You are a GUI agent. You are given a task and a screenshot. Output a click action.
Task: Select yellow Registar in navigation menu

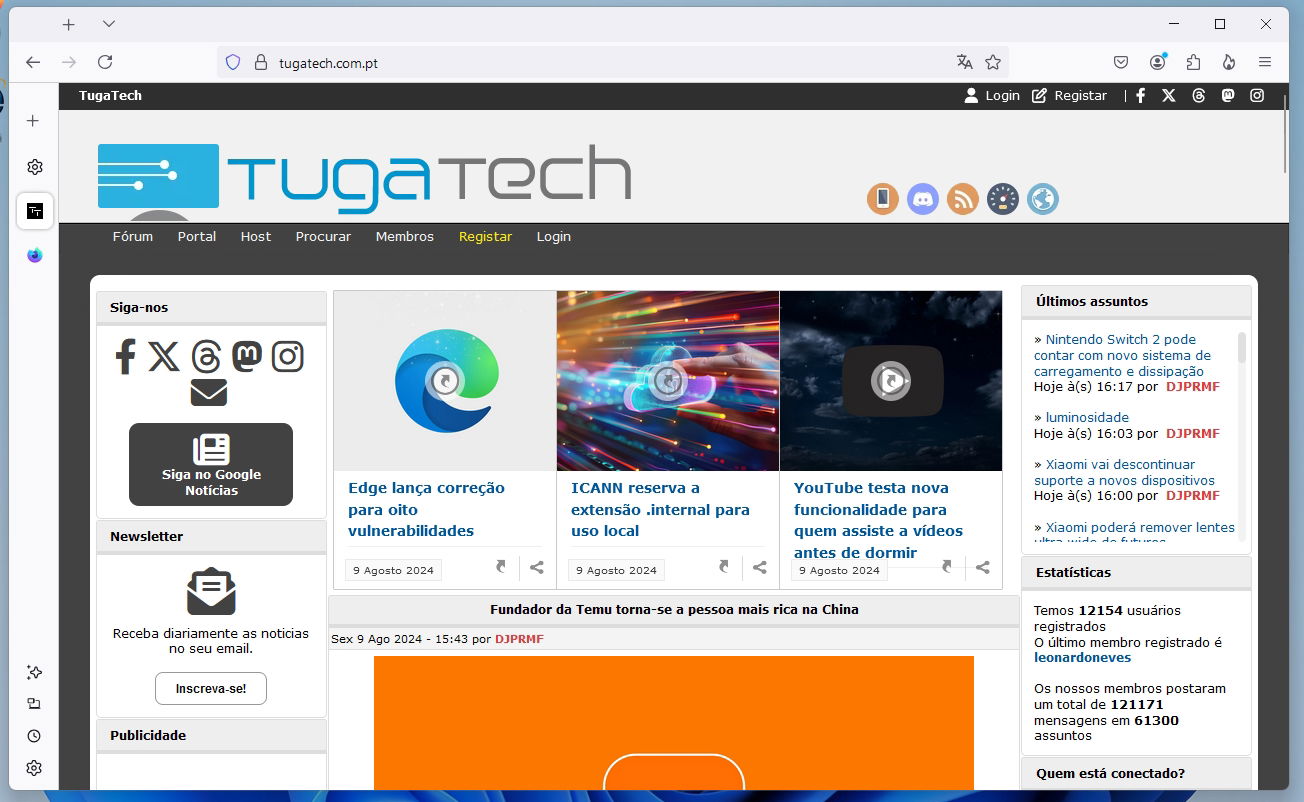(485, 237)
